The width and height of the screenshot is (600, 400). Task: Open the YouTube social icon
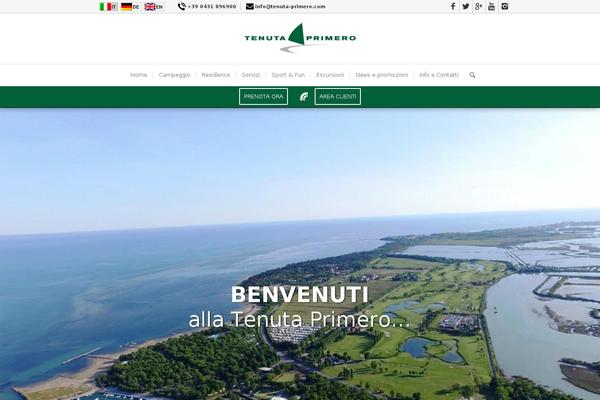coord(492,6)
